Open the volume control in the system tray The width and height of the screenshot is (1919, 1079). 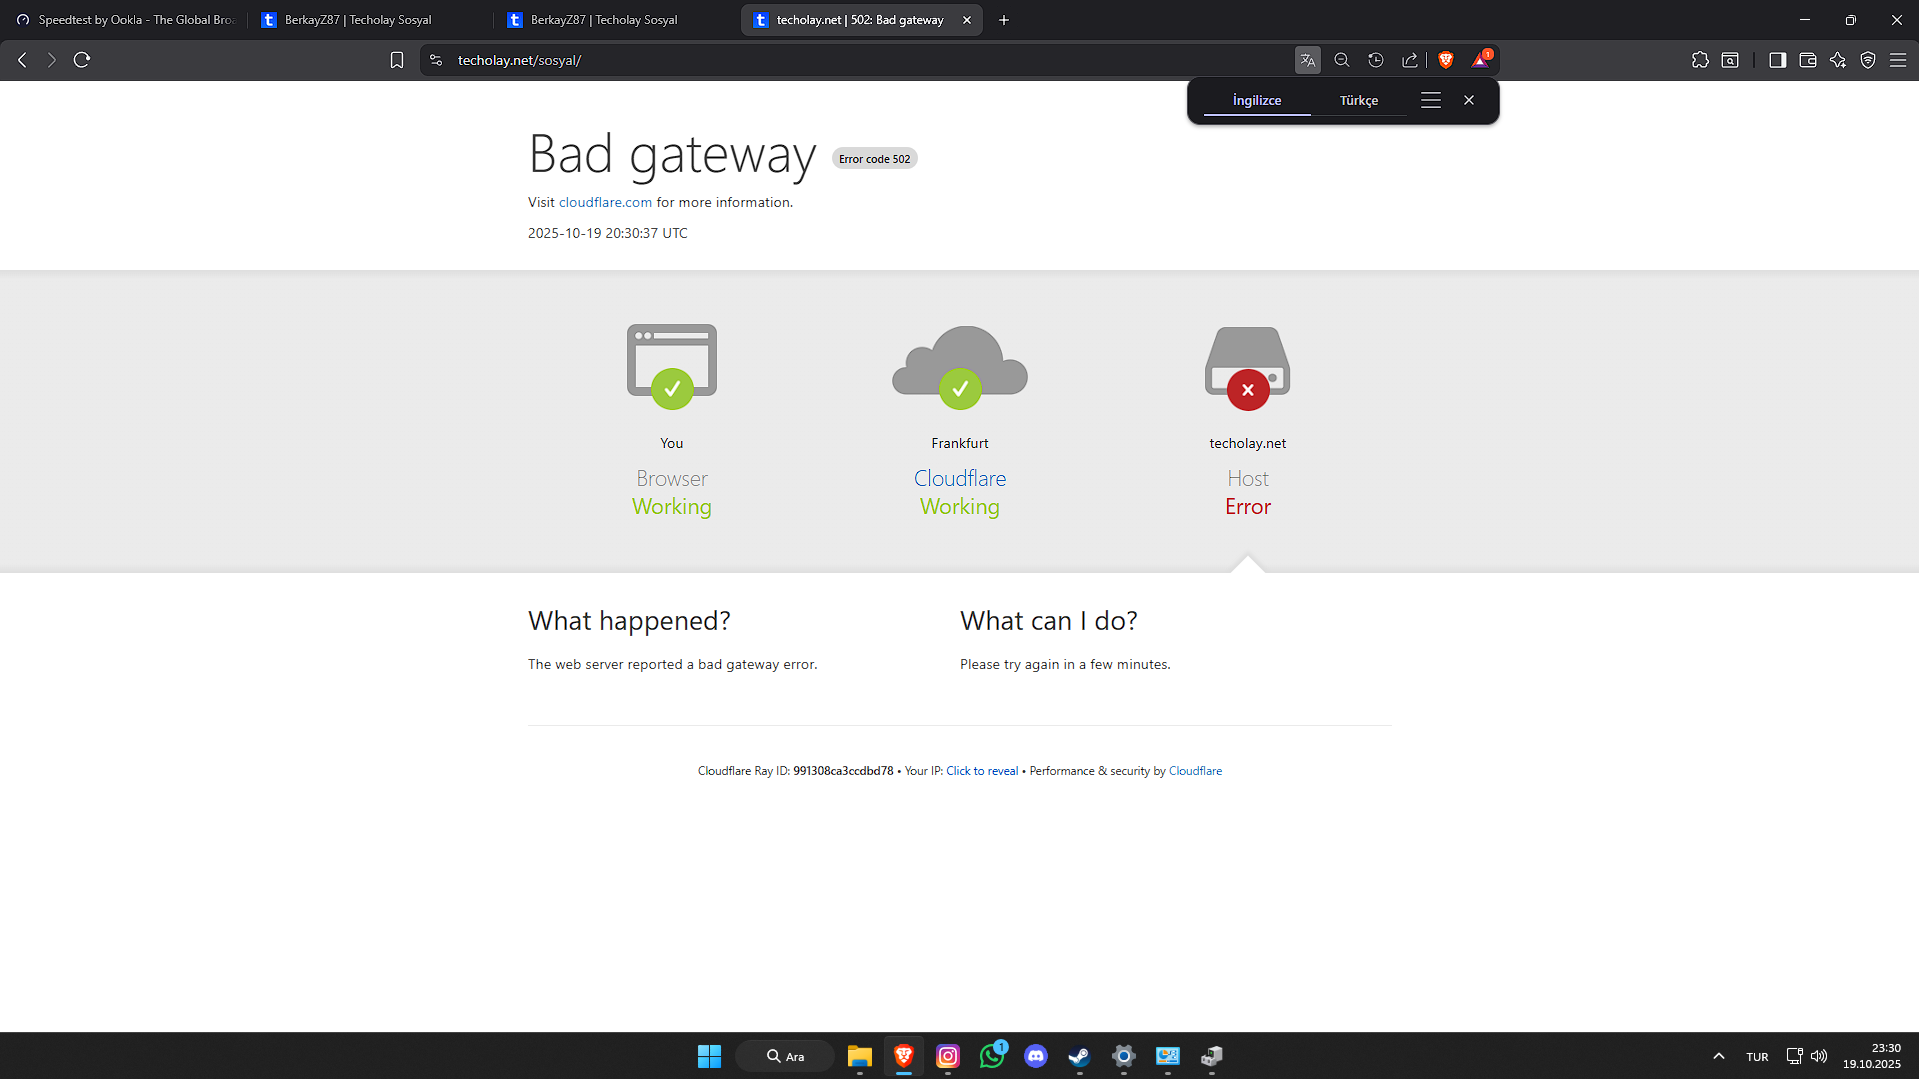(1819, 1056)
